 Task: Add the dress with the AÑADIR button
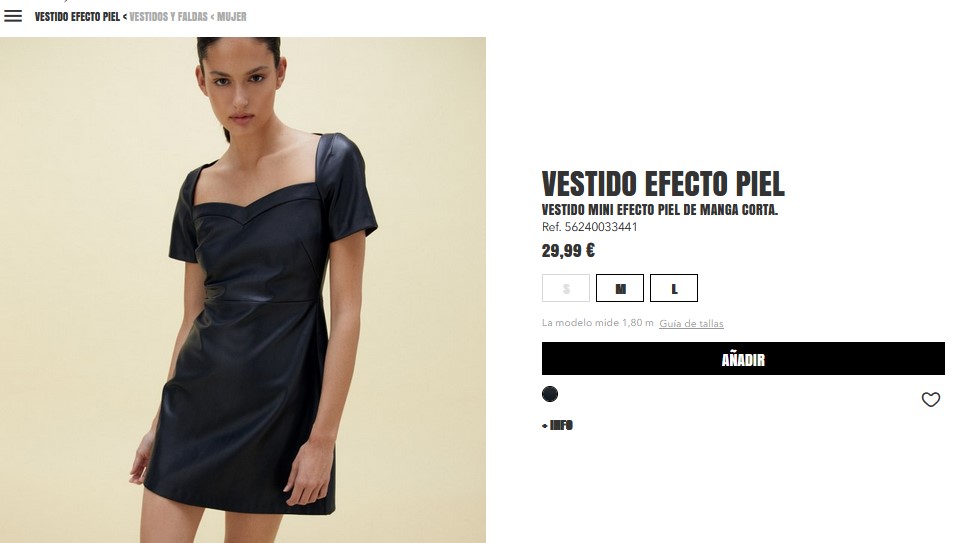743,359
